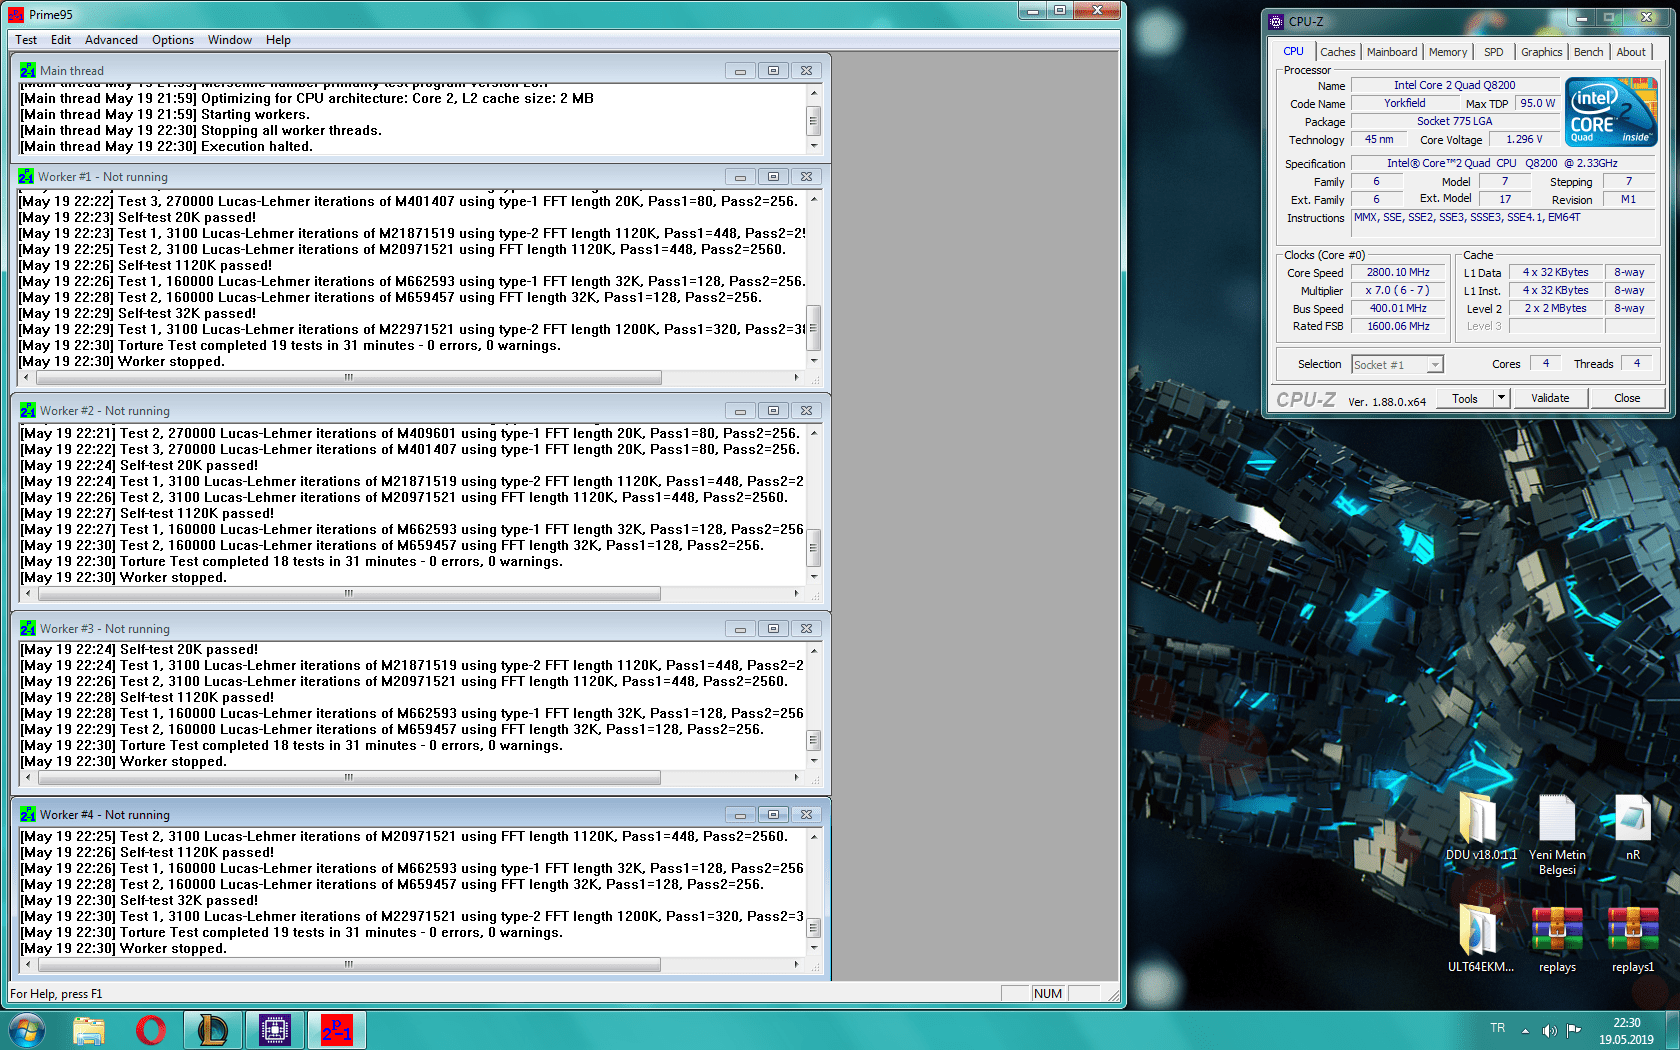
Task: Click the Windows Start button
Action: pyautogui.click(x=27, y=1030)
